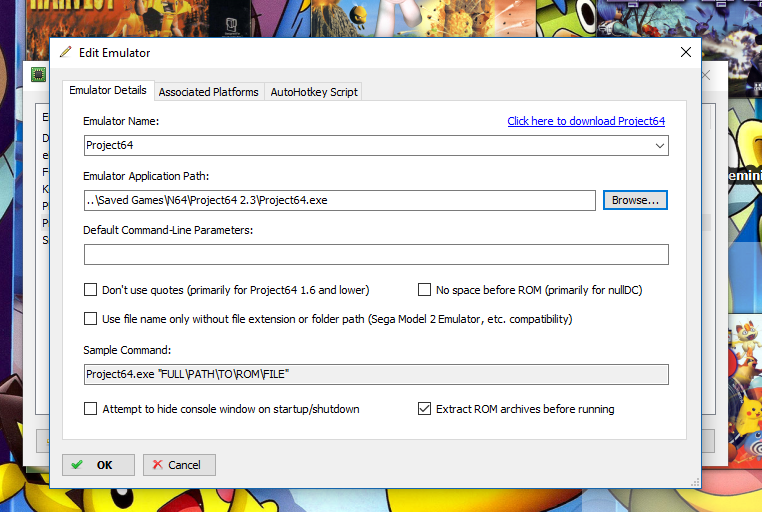762x512 pixels.
Task: Close the background Manage Emulators window
Action: tap(706, 75)
